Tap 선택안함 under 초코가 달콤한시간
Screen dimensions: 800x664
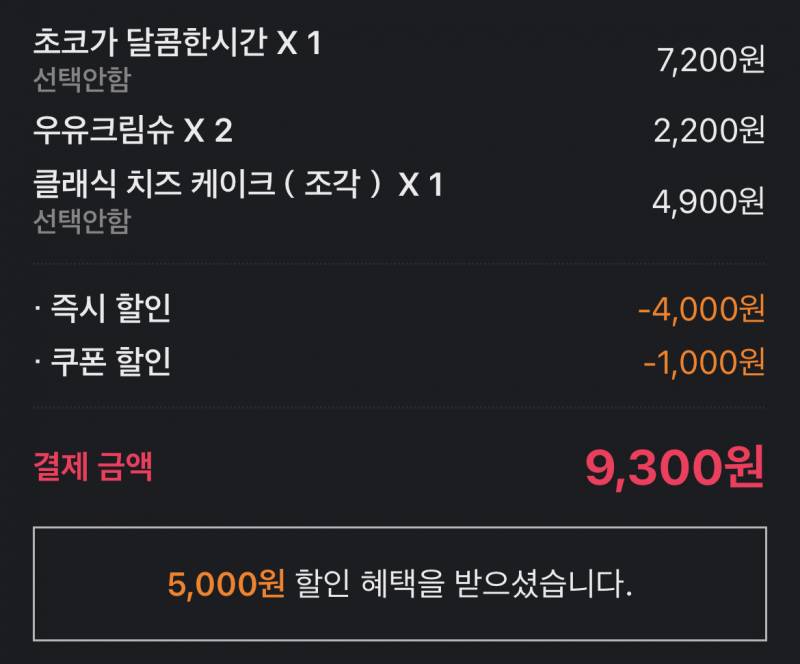coord(82,80)
